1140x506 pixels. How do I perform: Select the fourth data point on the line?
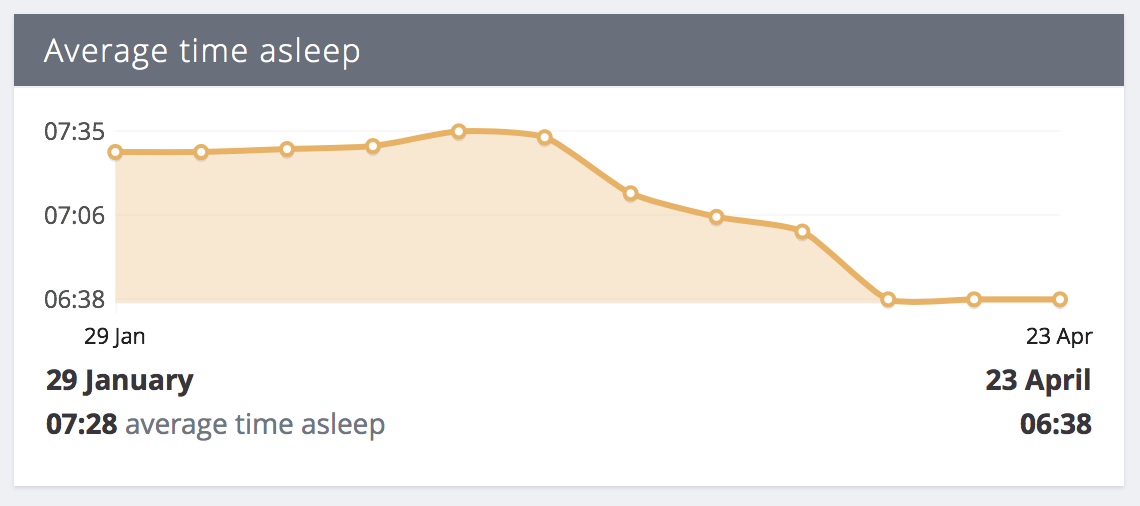coord(373,146)
